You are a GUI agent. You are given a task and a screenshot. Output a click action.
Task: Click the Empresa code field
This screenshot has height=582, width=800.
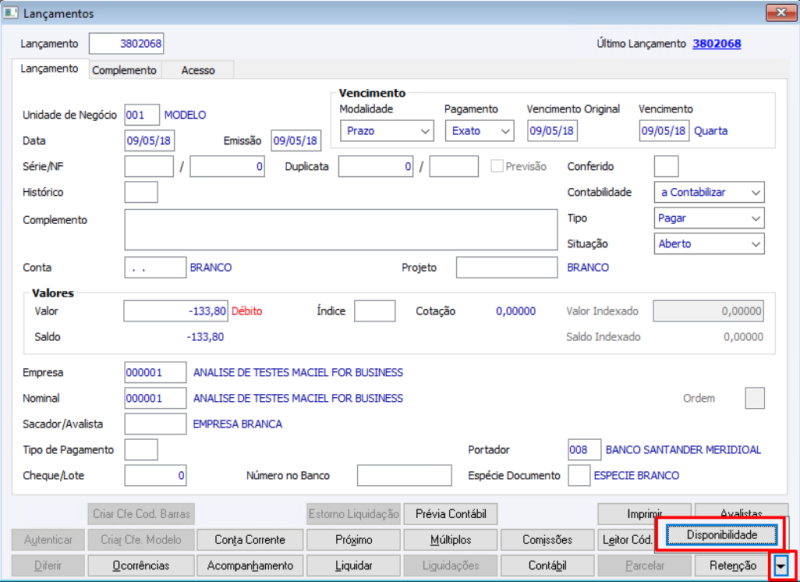[x=156, y=372]
